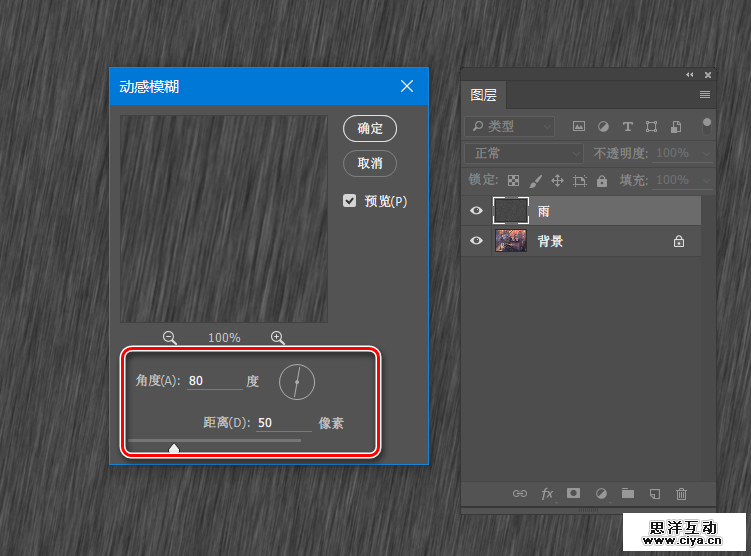Click the distance slider handle
Image resolution: width=751 pixels, height=556 pixels.
[x=174, y=448]
